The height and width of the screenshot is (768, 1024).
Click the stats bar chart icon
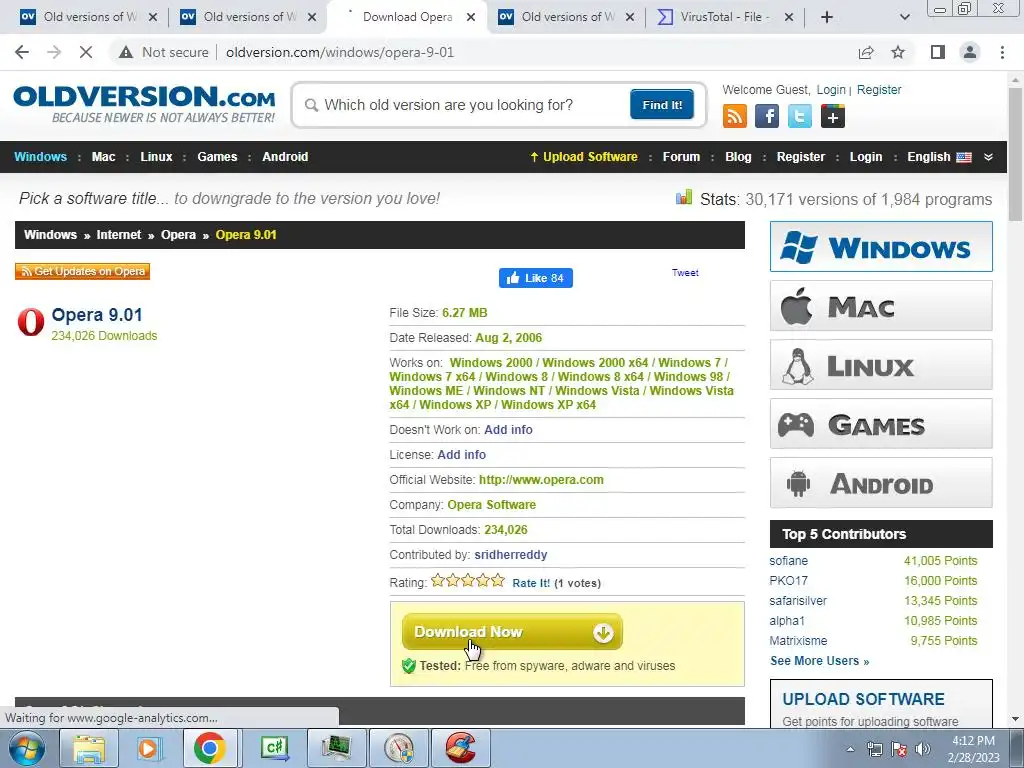tap(684, 197)
